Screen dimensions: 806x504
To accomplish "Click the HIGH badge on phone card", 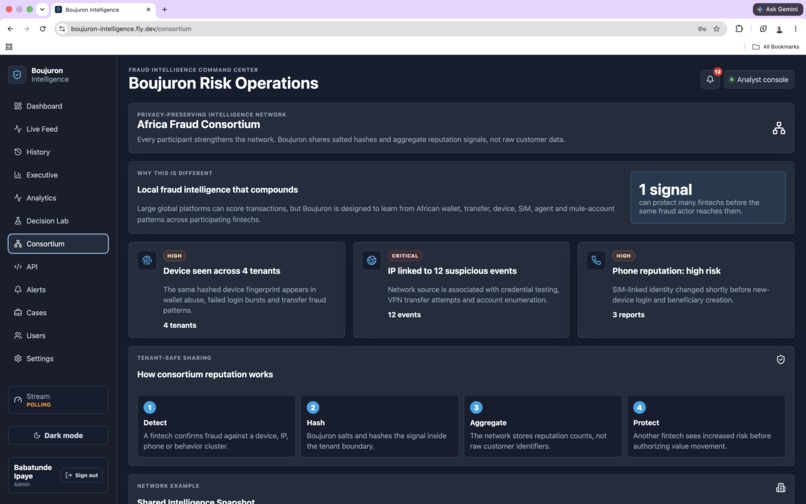I will (624, 256).
